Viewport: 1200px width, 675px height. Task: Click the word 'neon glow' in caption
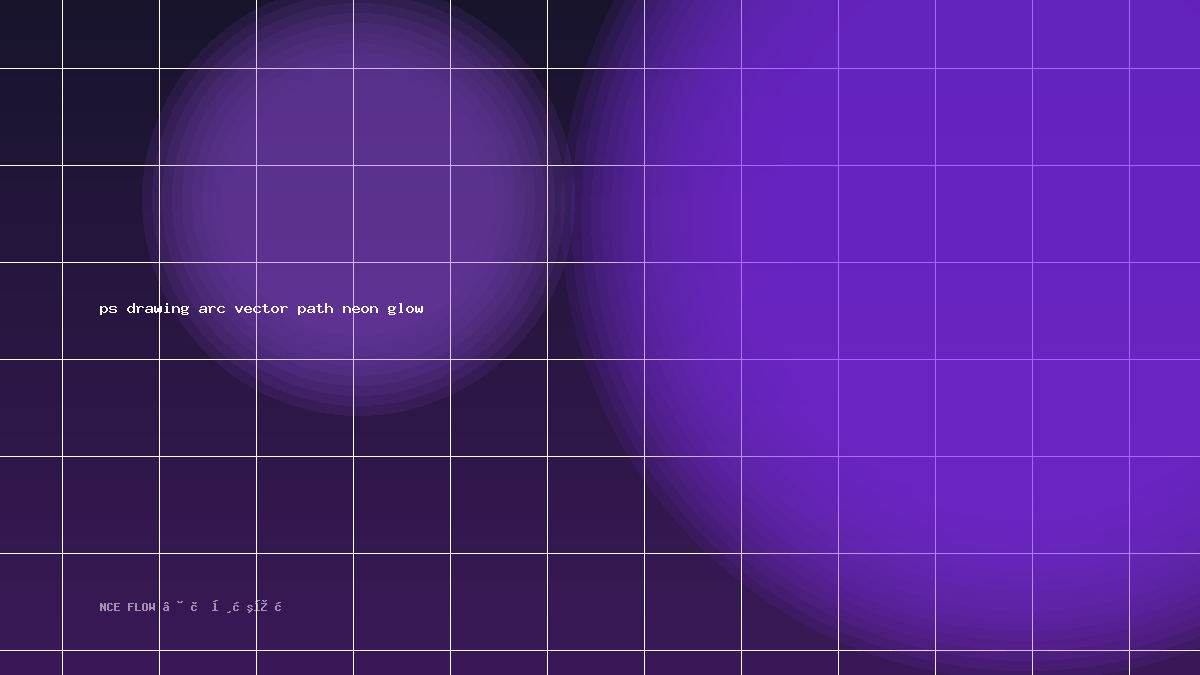(383, 309)
